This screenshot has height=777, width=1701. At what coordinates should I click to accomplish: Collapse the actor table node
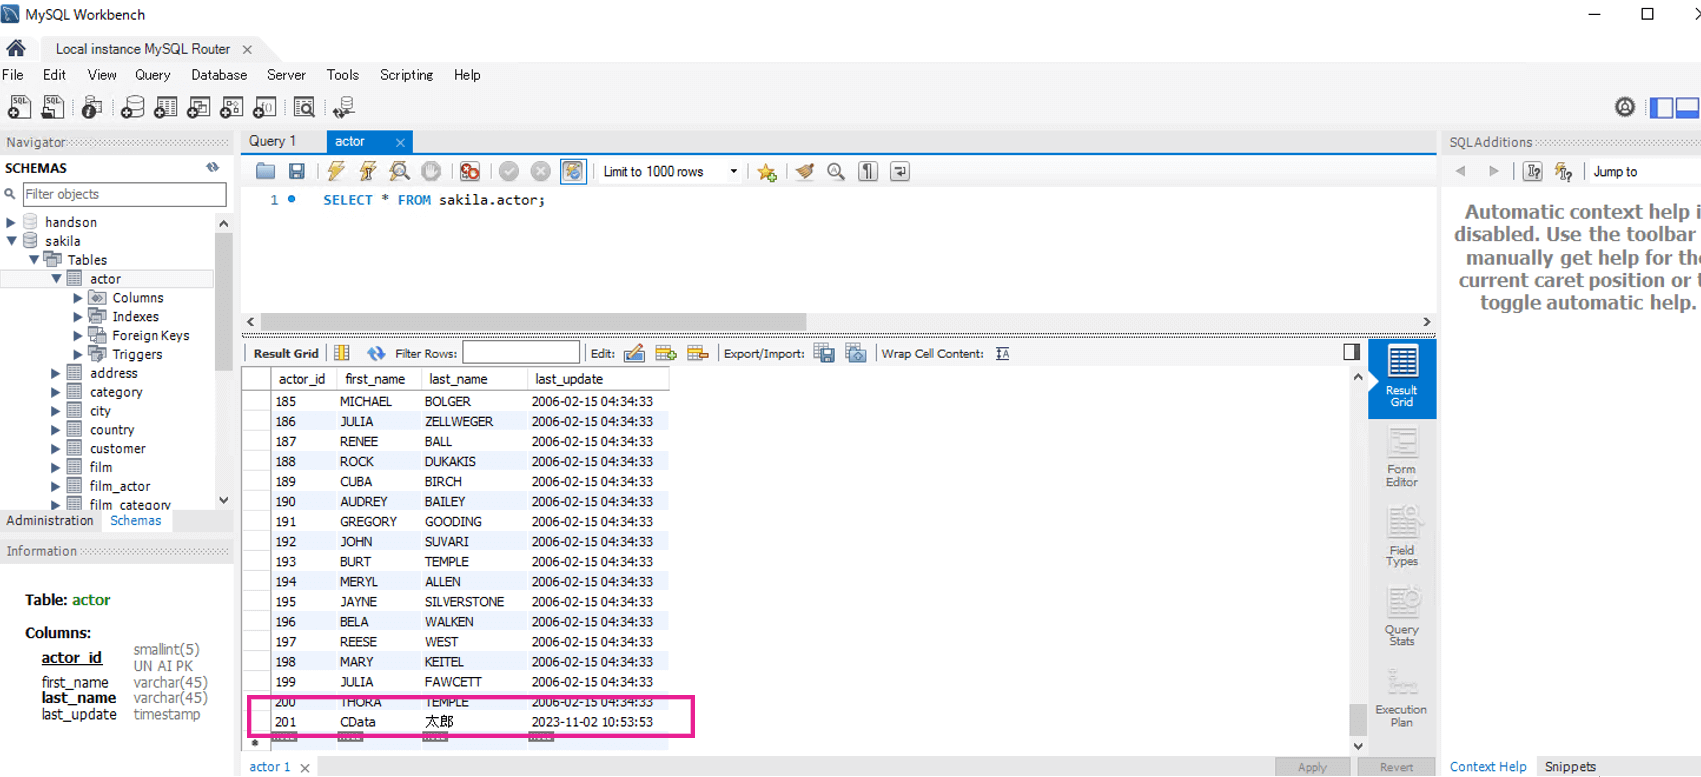pos(56,279)
